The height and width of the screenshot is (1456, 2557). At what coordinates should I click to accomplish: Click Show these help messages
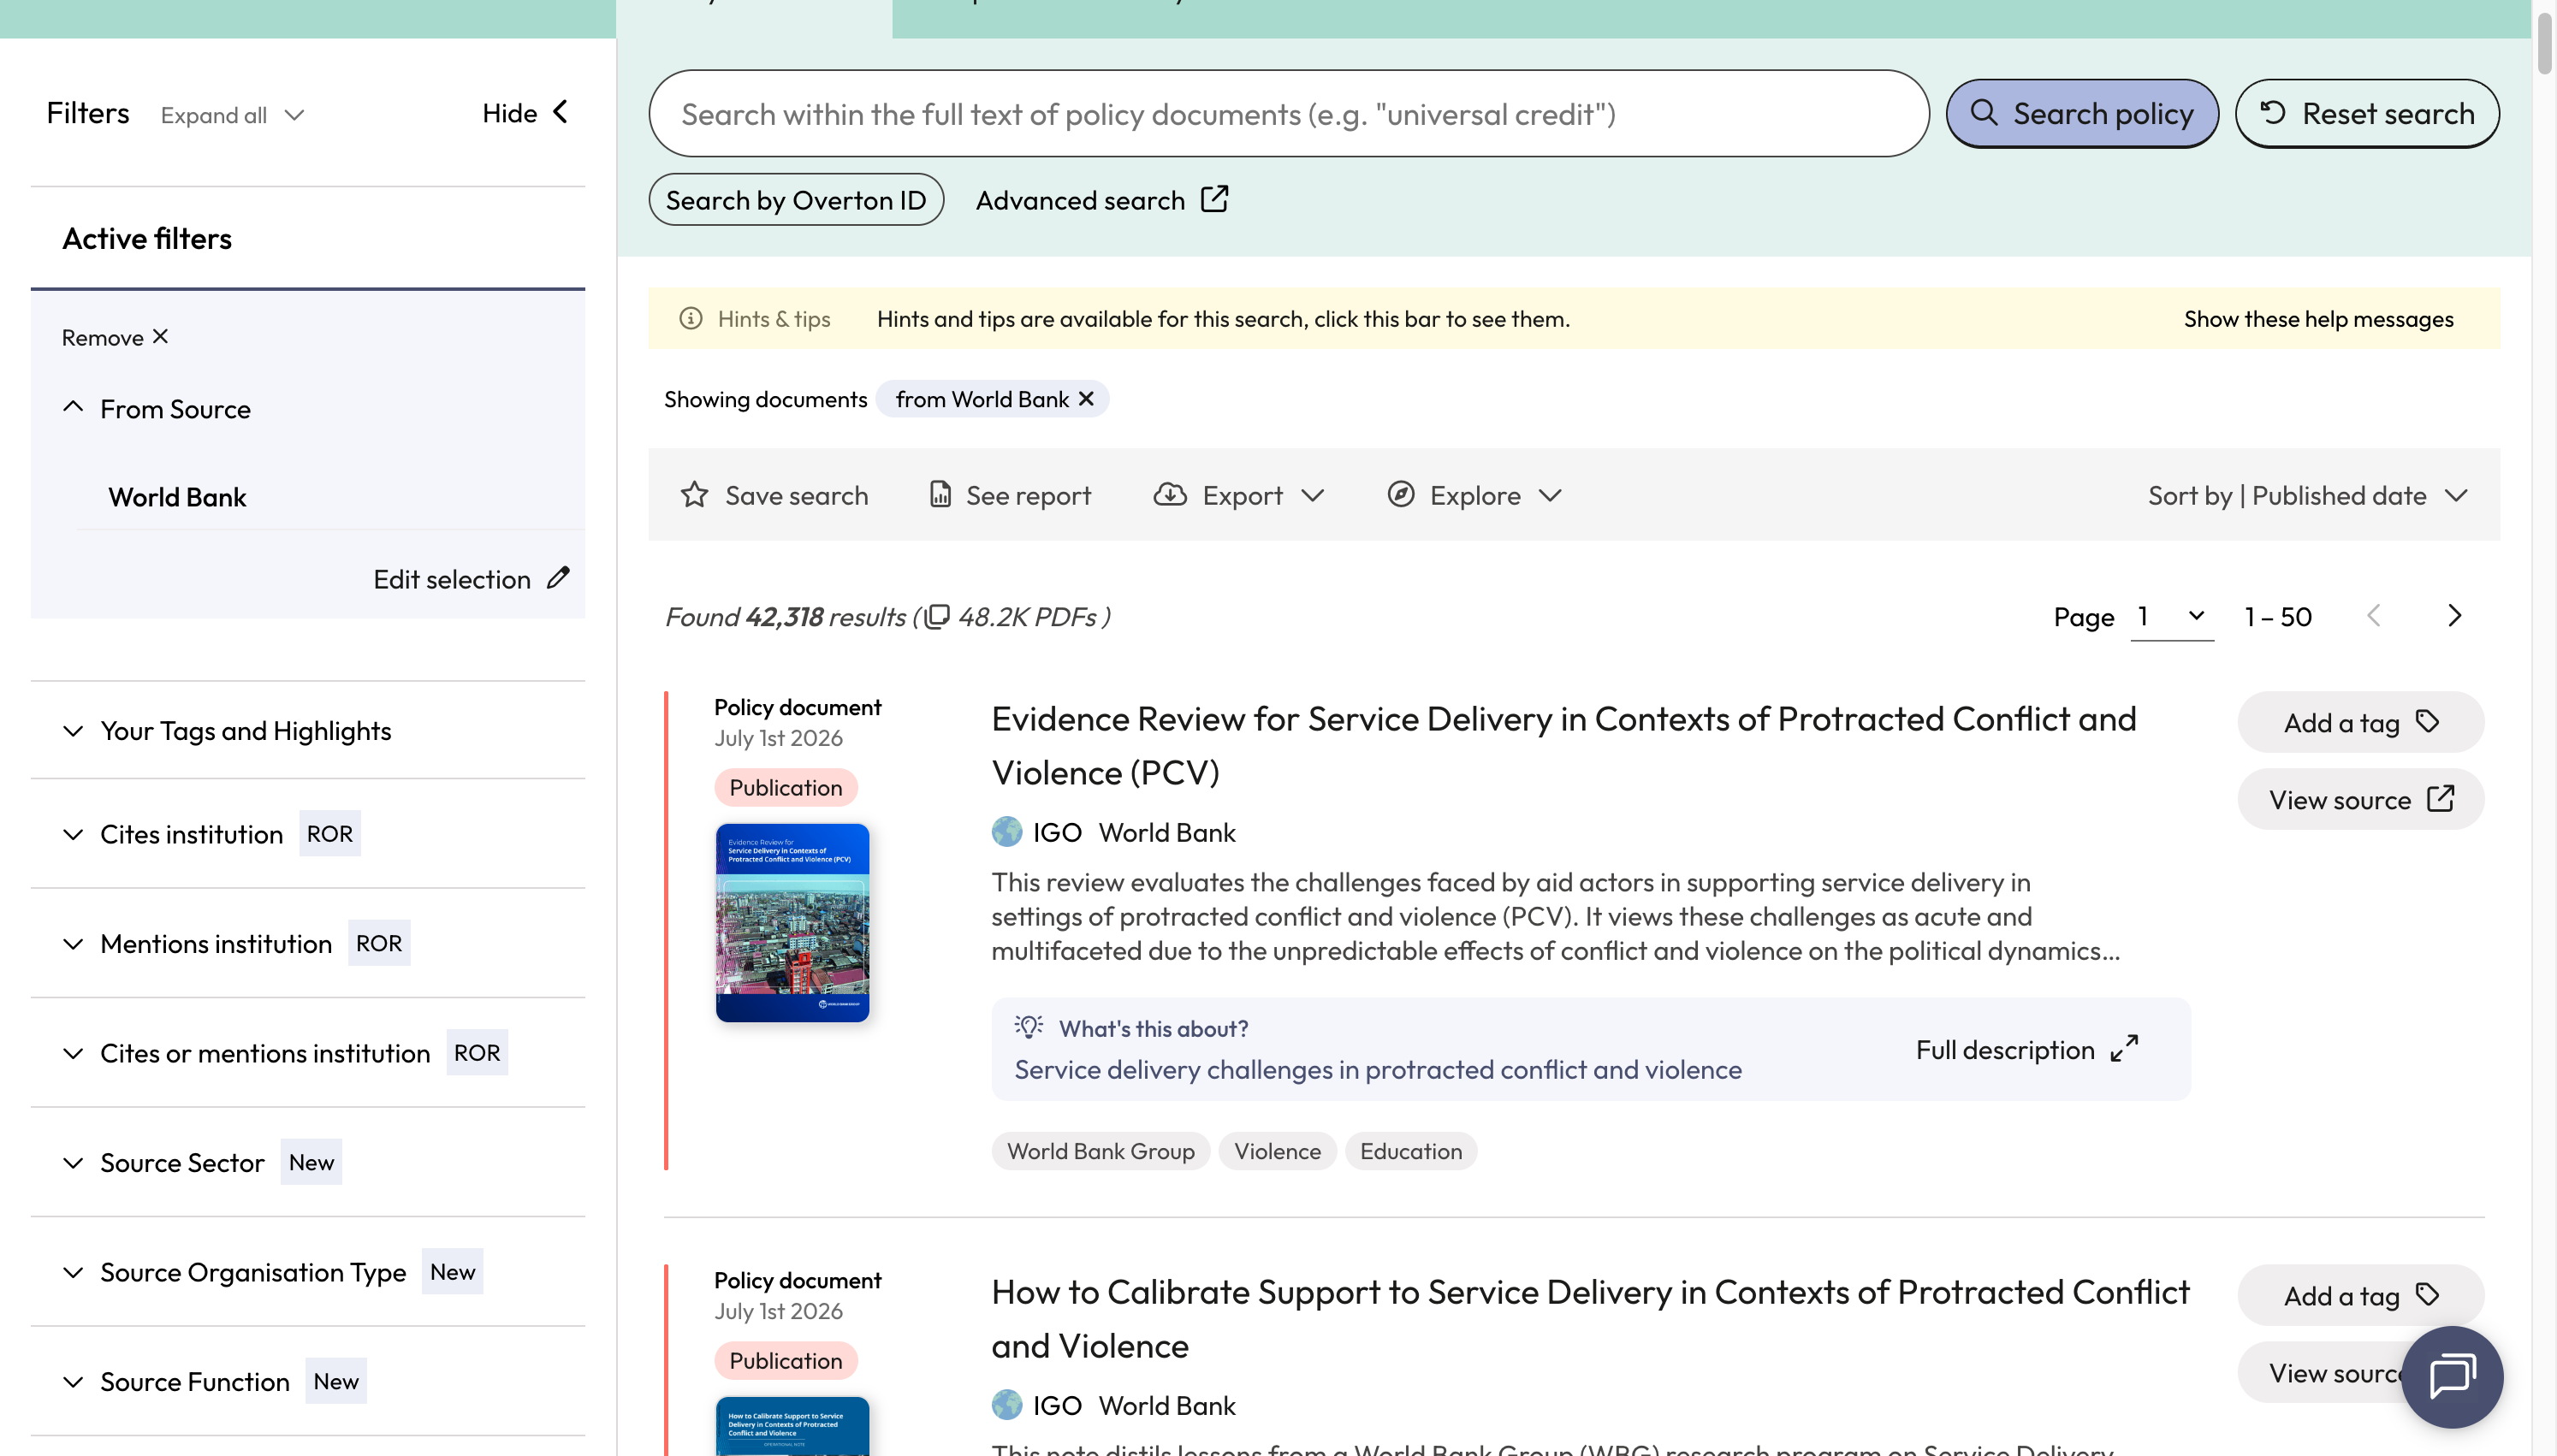click(x=2318, y=319)
